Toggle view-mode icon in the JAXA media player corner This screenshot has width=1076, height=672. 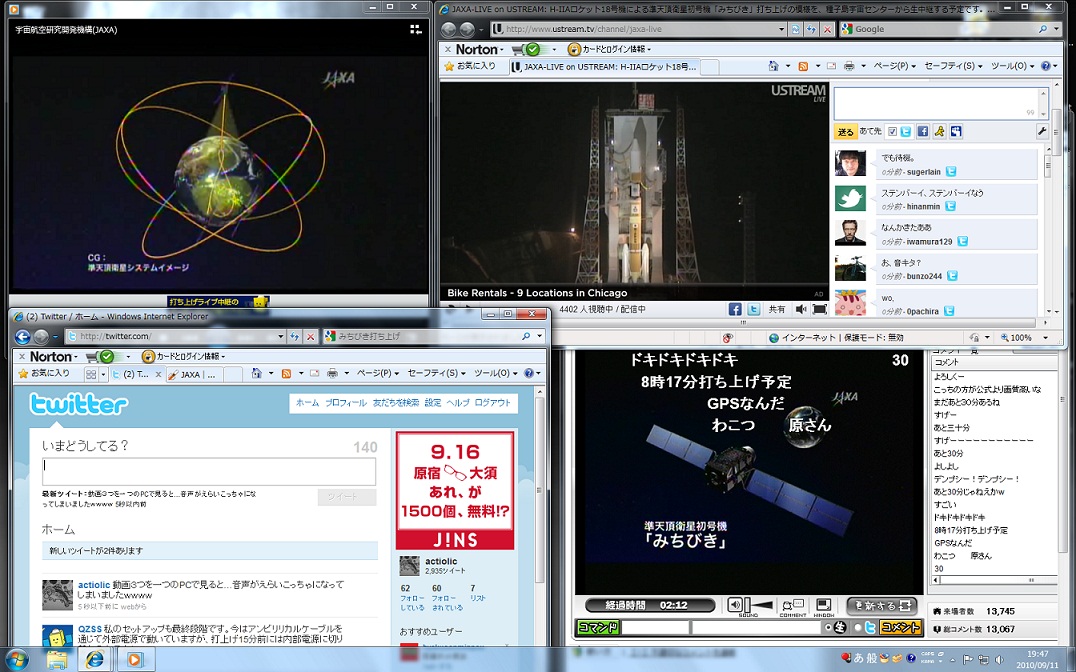click(x=416, y=29)
